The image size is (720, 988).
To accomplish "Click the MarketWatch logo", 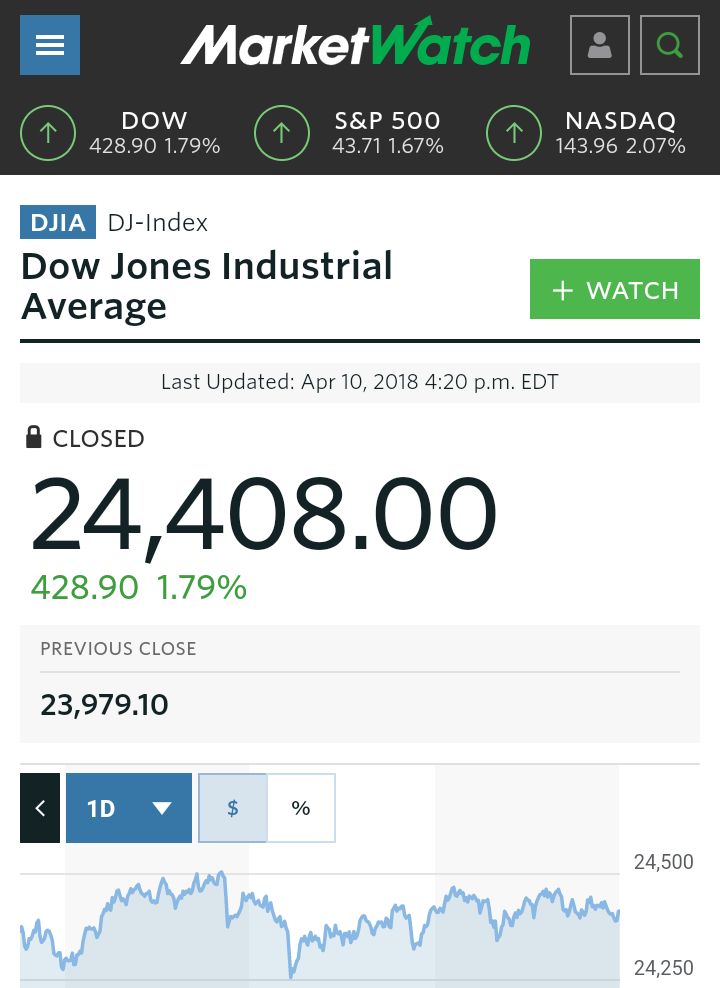I will (355, 43).
